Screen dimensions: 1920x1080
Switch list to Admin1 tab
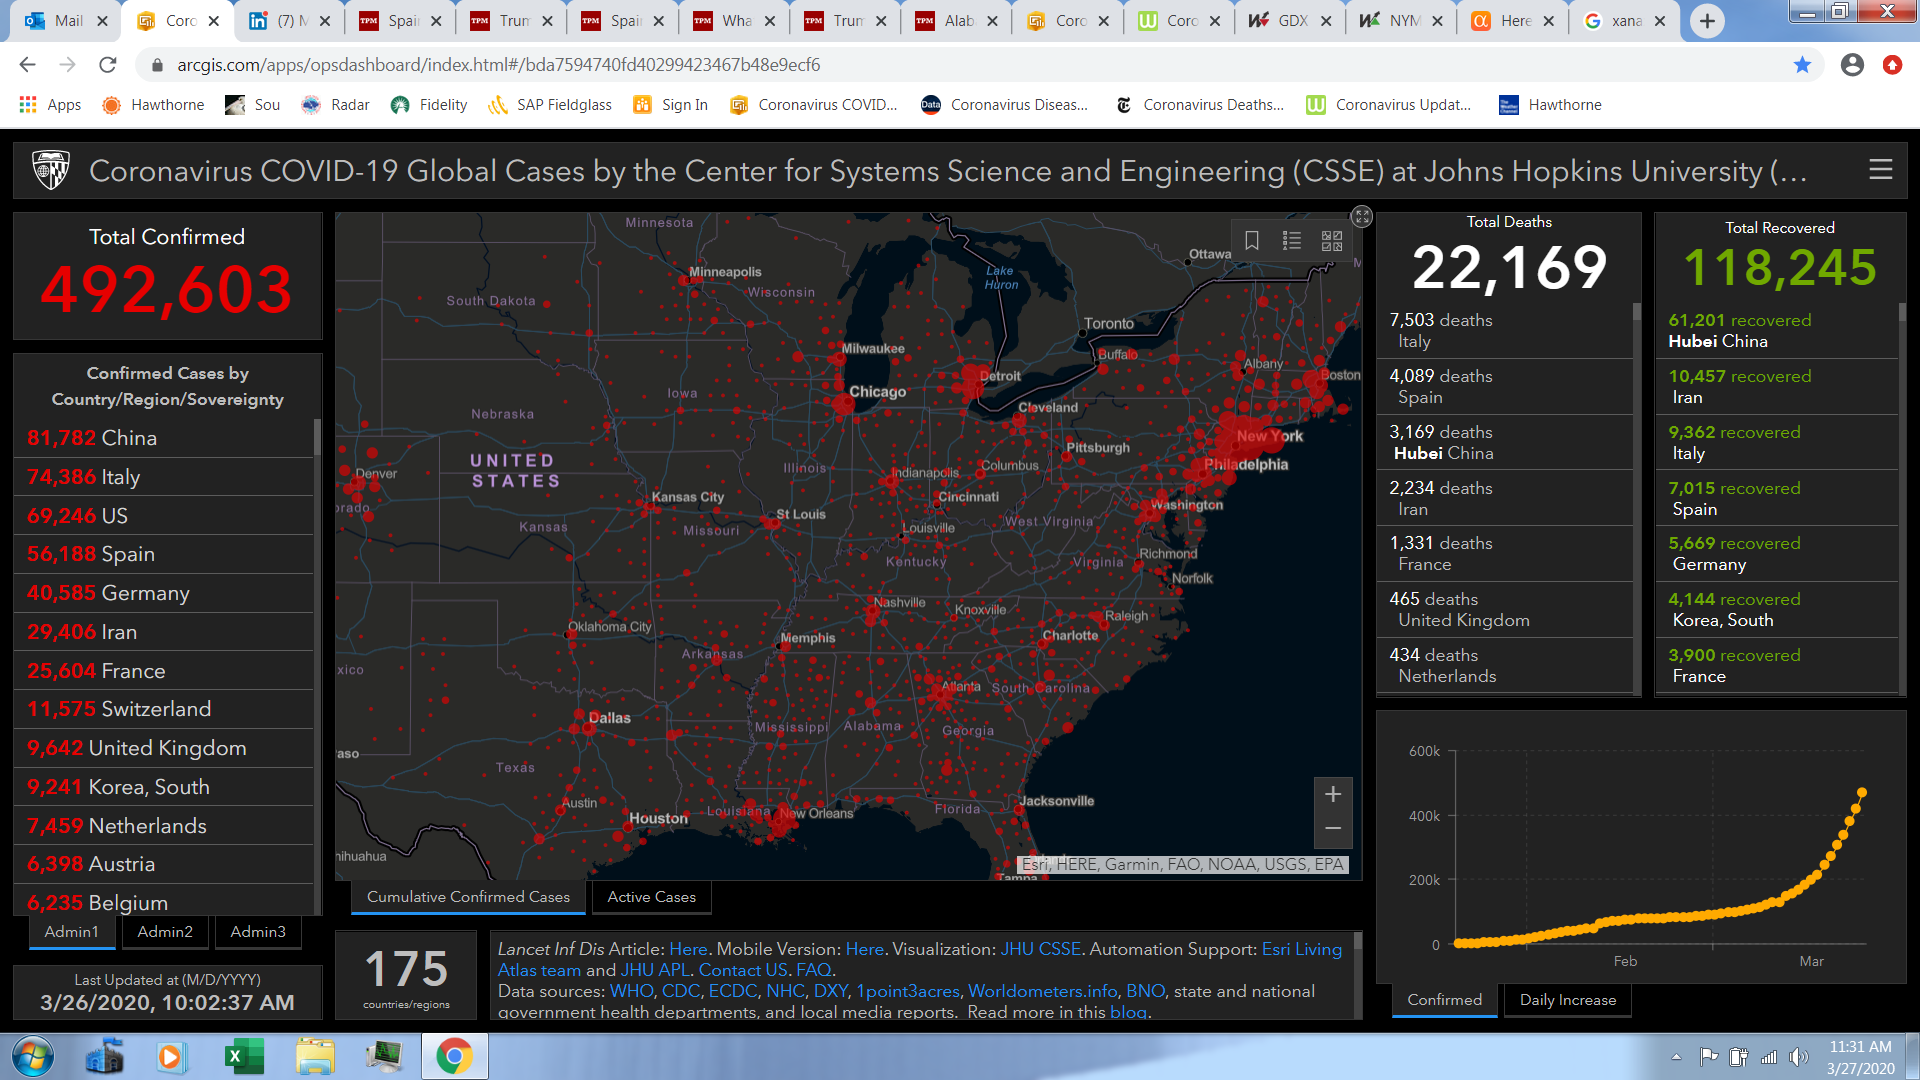pyautogui.click(x=72, y=932)
